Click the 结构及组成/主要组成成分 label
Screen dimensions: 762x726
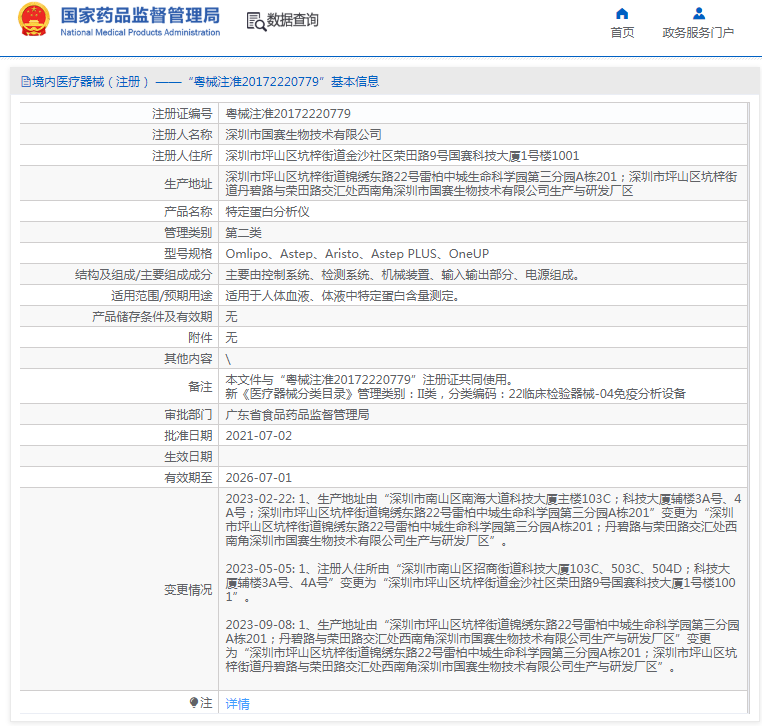click(x=144, y=275)
